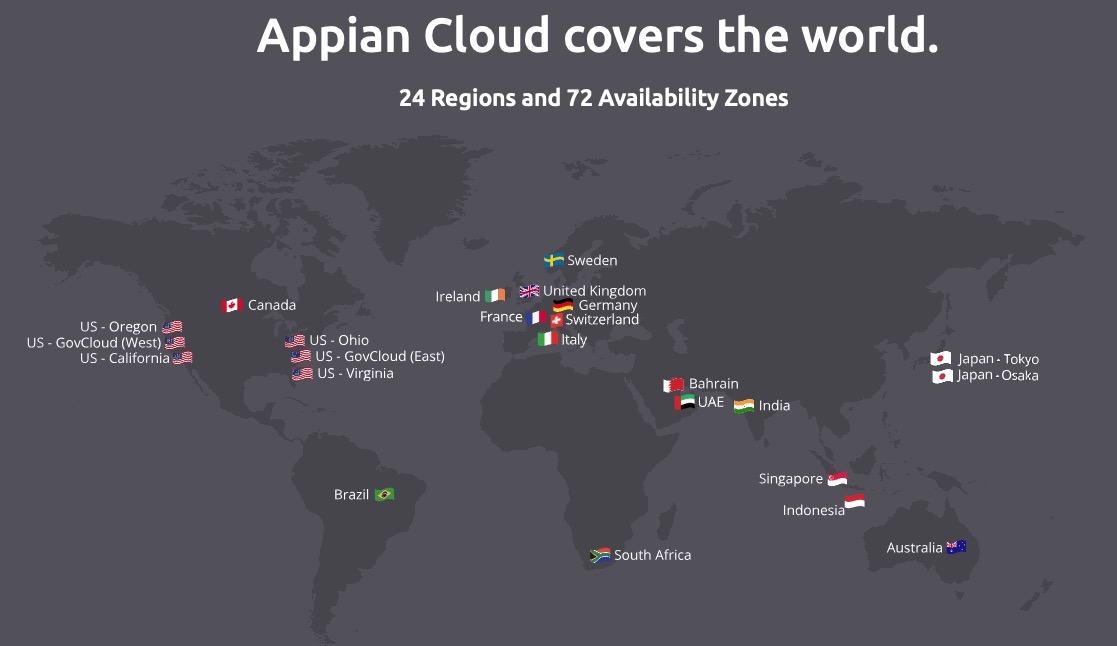Image resolution: width=1117 pixels, height=646 pixels.
Task: Select the 'Japan - Osaka' label
Action: coord(998,375)
